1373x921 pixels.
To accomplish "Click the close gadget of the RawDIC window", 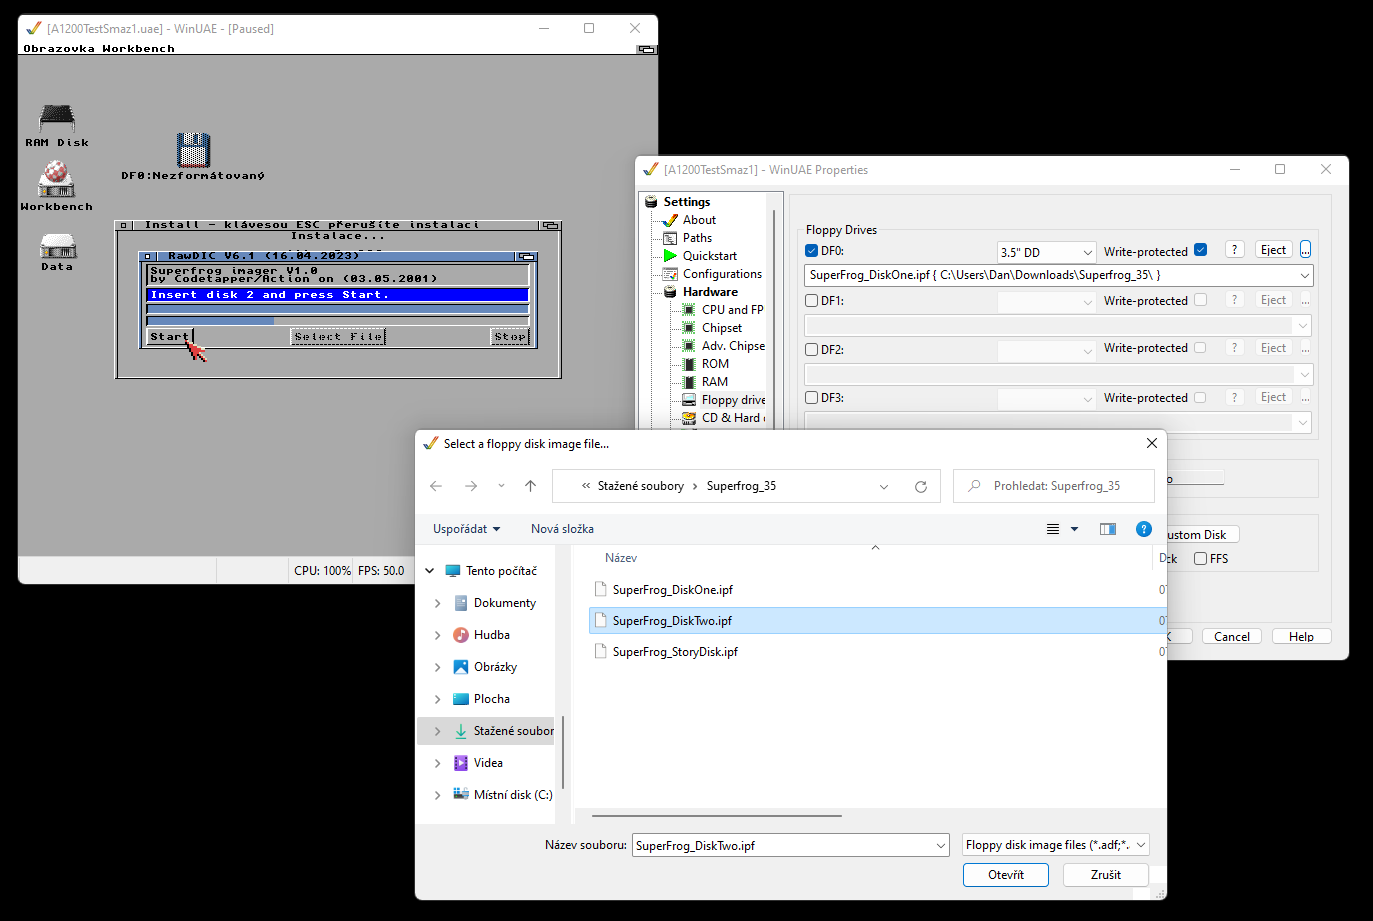I will point(147,256).
